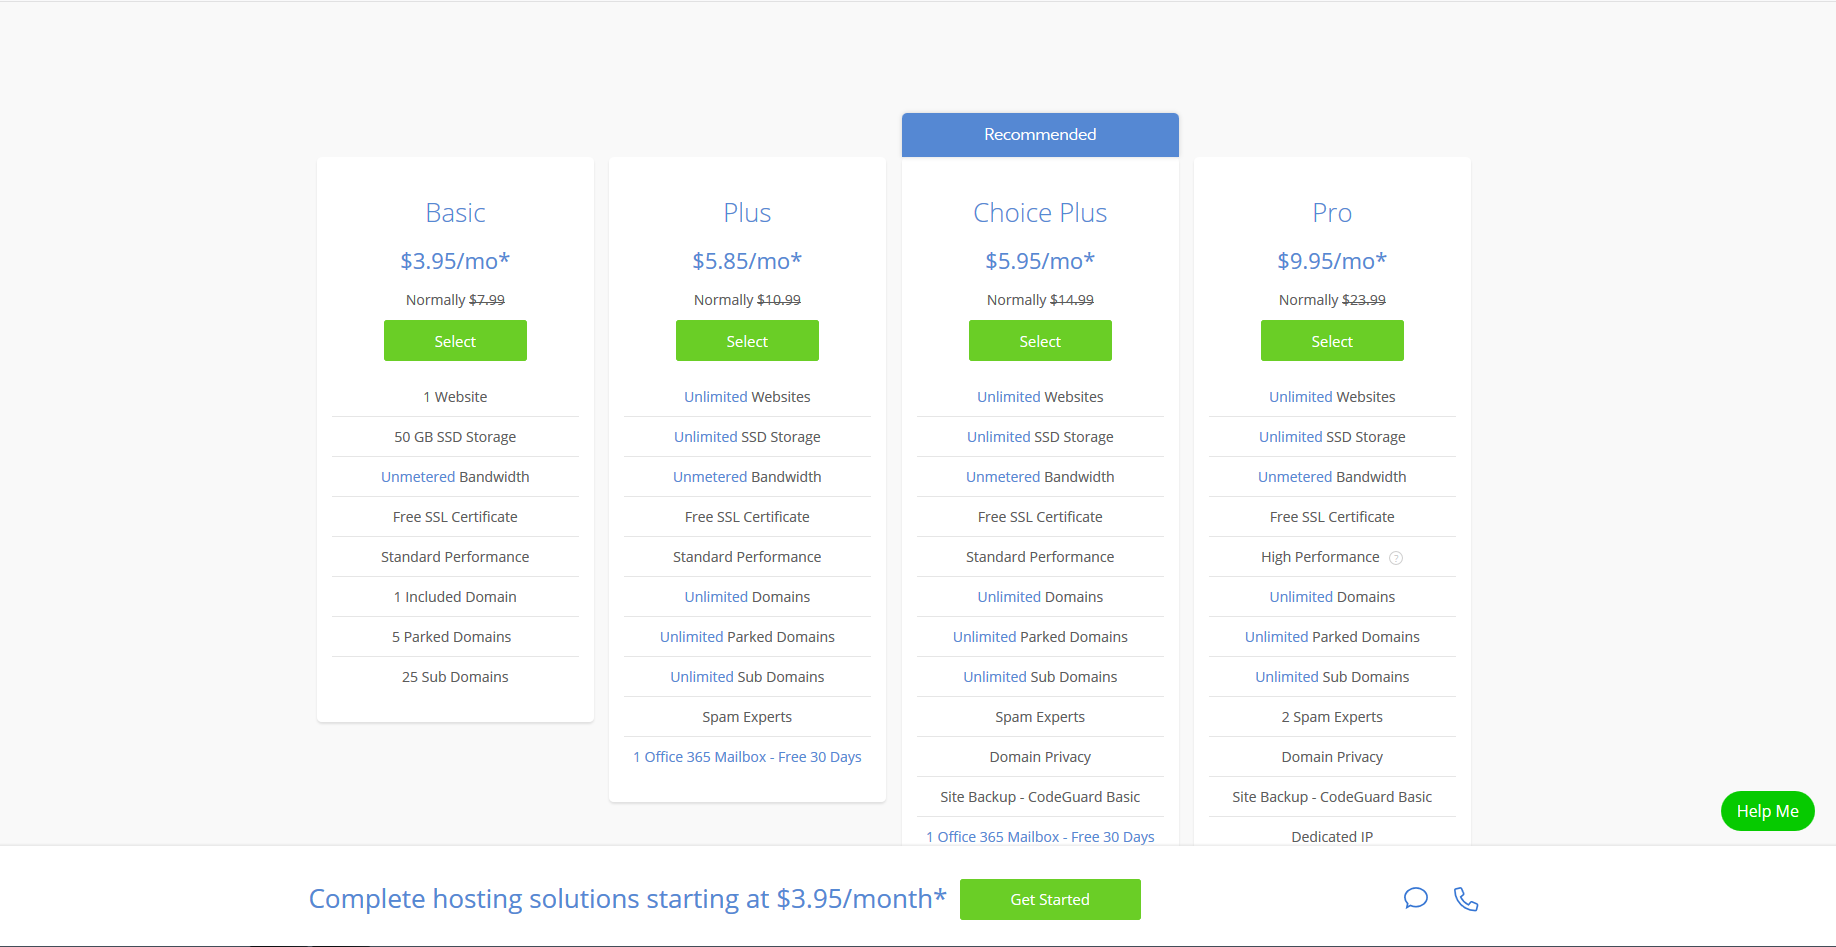Select the Pro hosting plan

[1332, 341]
